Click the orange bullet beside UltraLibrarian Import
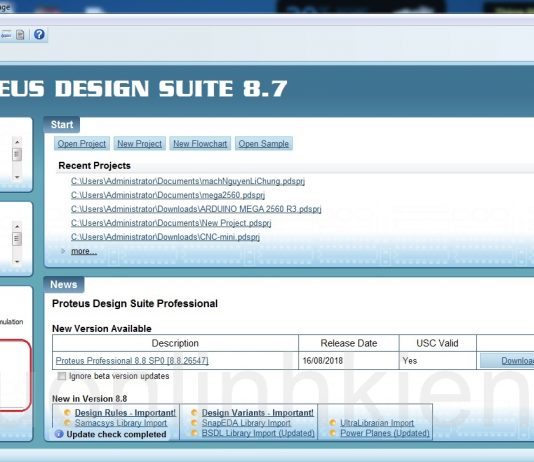 333,423
